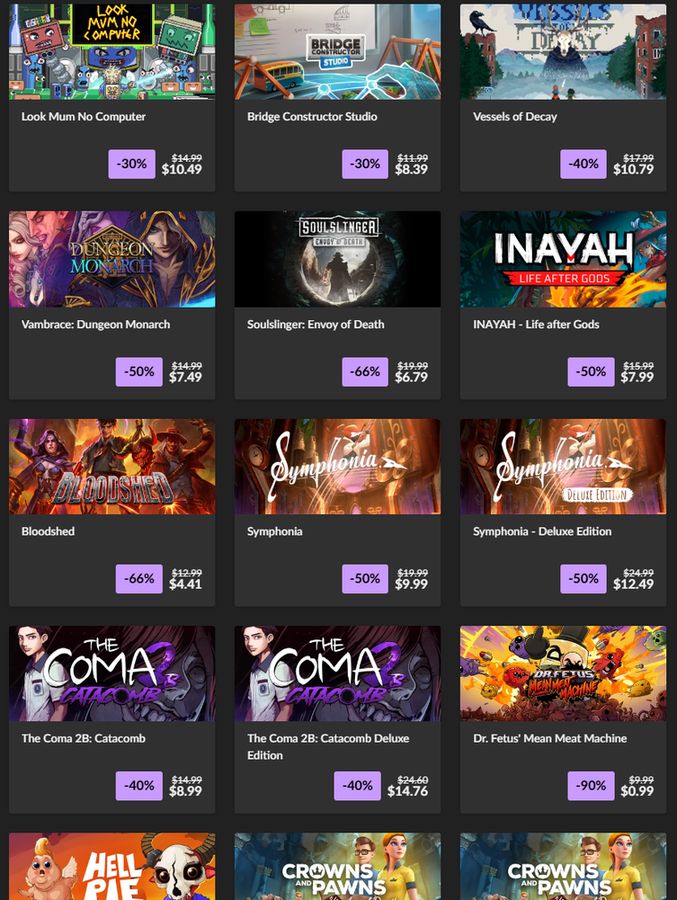The height and width of the screenshot is (900, 677).
Task: Open the Vessels of Decay cover art
Action: [563, 52]
